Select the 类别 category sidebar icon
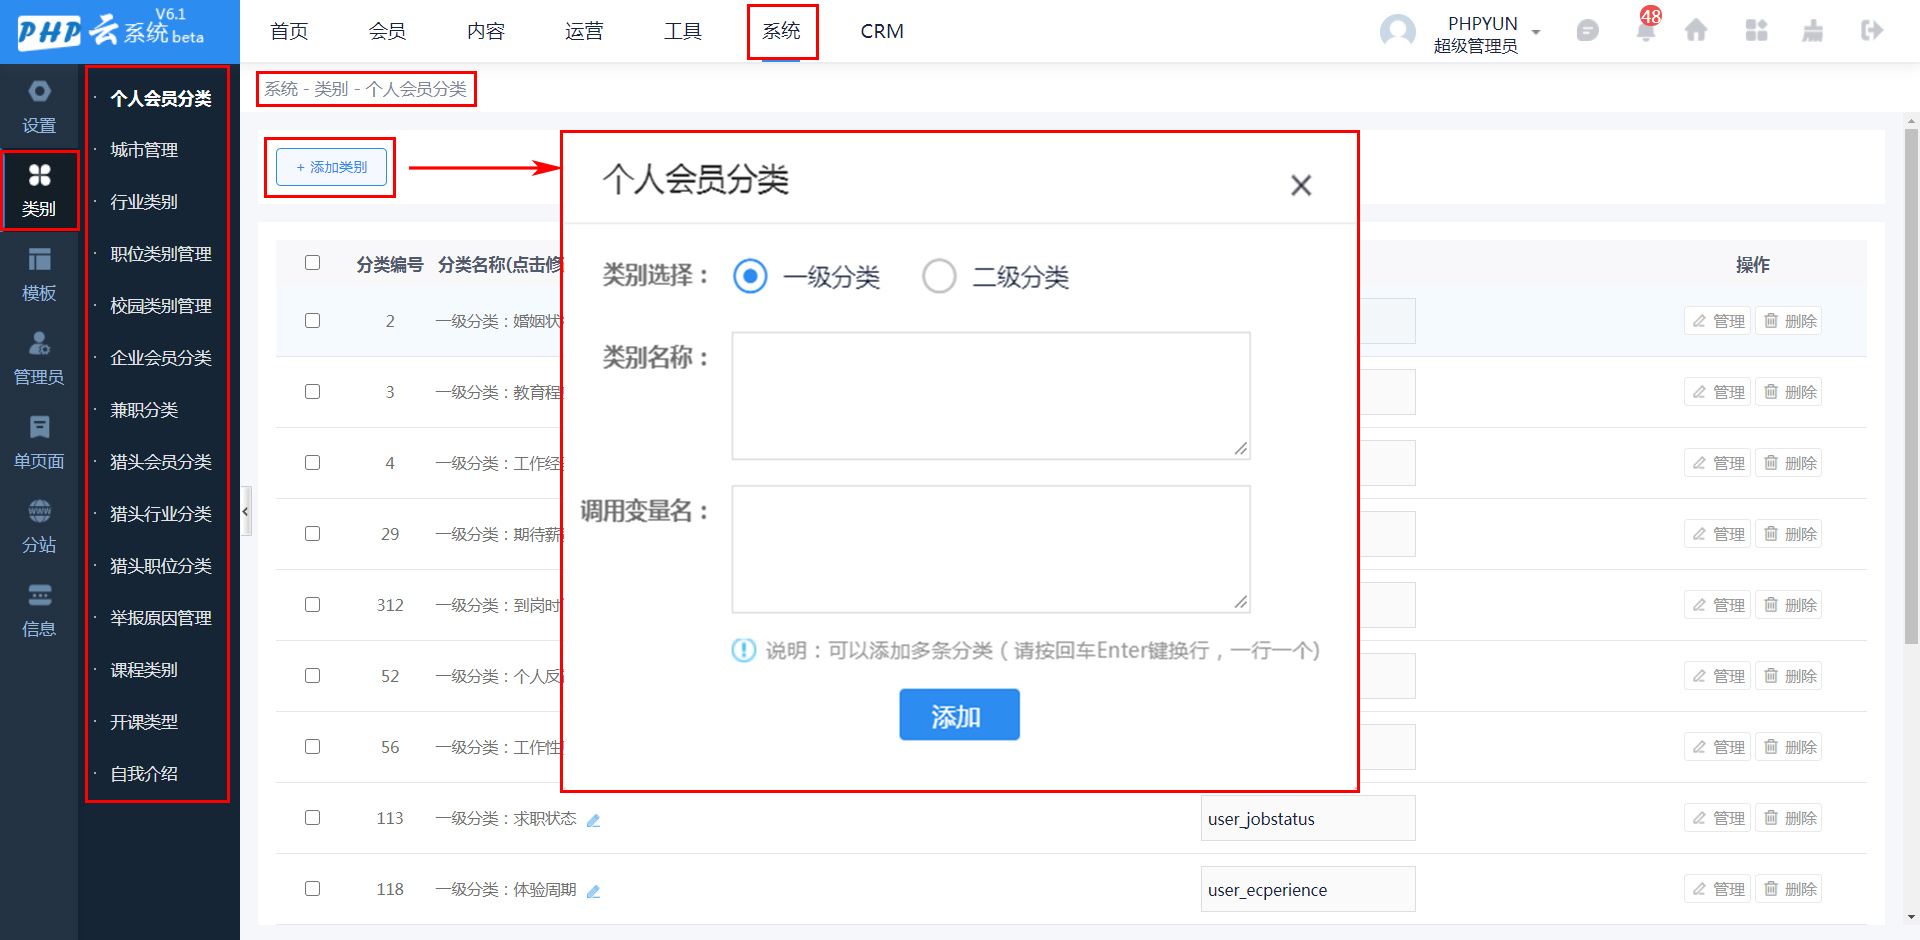 (39, 190)
